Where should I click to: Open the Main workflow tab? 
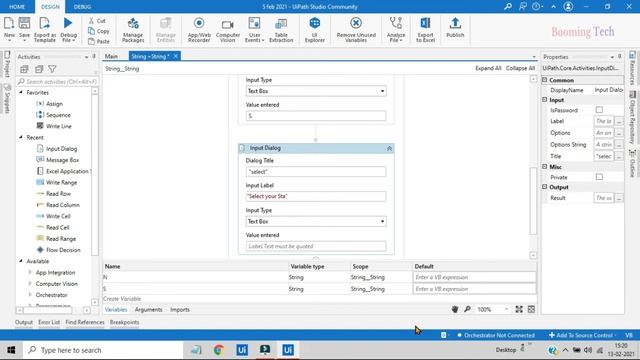click(111, 56)
